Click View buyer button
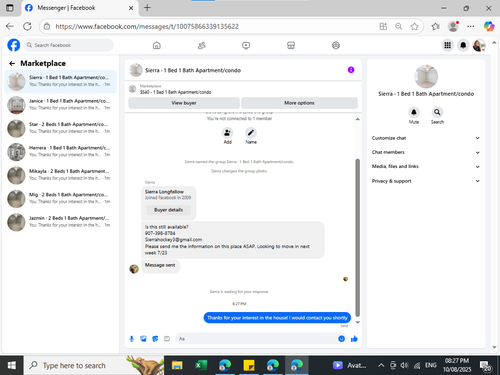The width and height of the screenshot is (500, 375). [184, 103]
